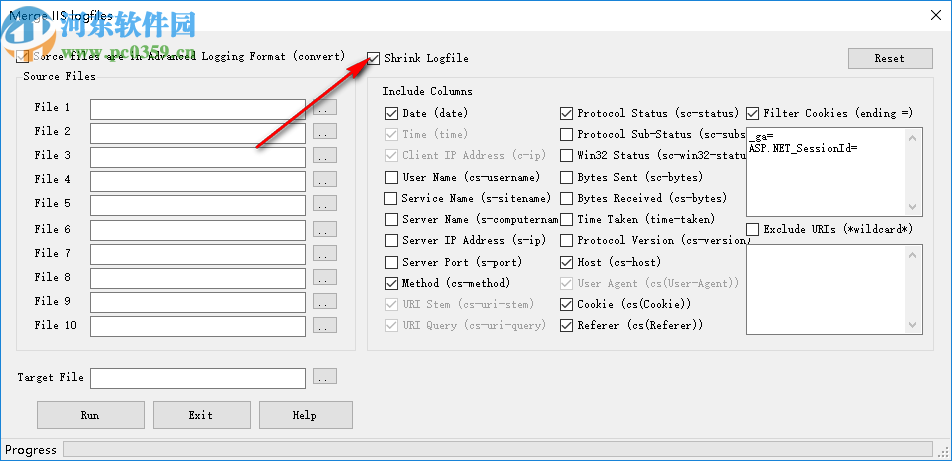The width and height of the screenshot is (952, 461).
Task: Click Filter Cookies list scroll-down arrow
Action: tap(913, 207)
